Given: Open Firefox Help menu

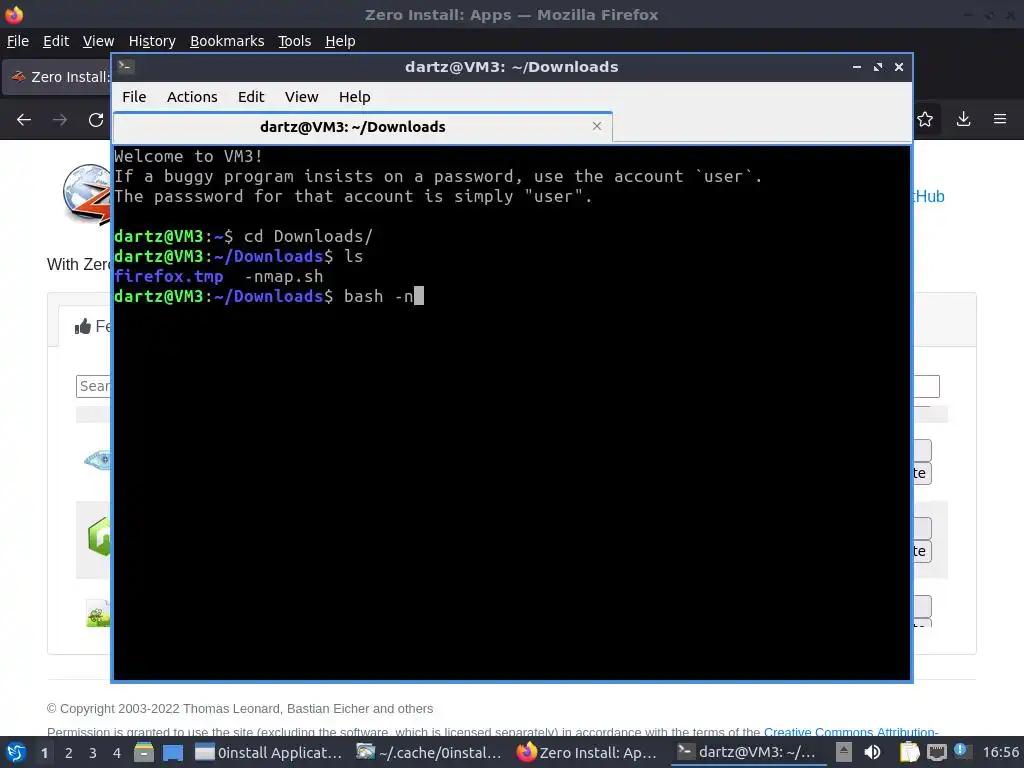Looking at the screenshot, I should 340,41.
